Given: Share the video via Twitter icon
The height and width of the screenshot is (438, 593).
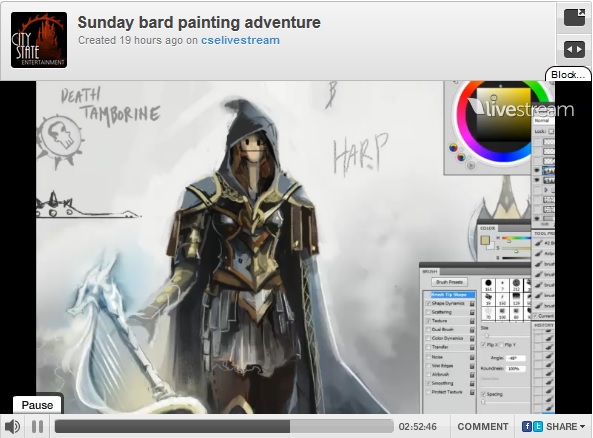Looking at the screenshot, I should coord(538,427).
